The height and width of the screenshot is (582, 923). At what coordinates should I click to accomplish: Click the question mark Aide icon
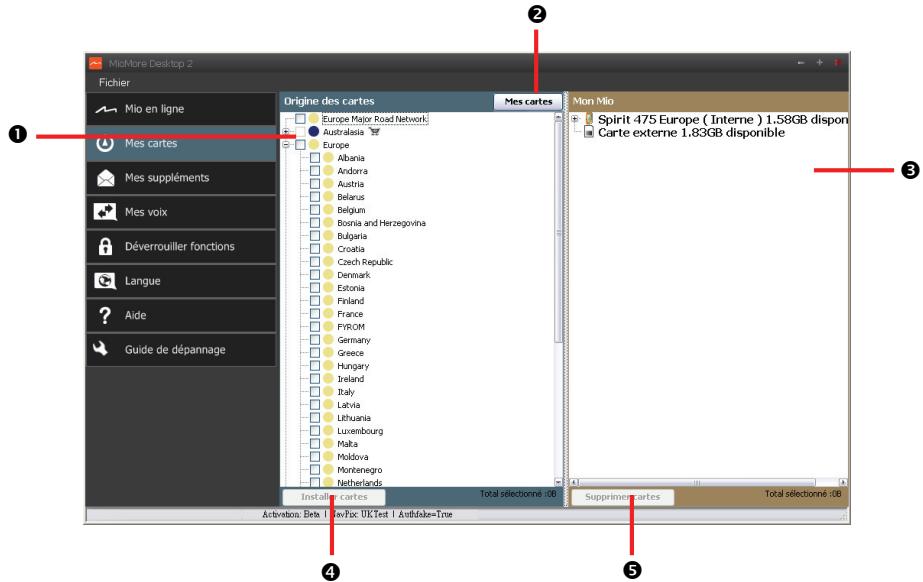click(x=105, y=316)
